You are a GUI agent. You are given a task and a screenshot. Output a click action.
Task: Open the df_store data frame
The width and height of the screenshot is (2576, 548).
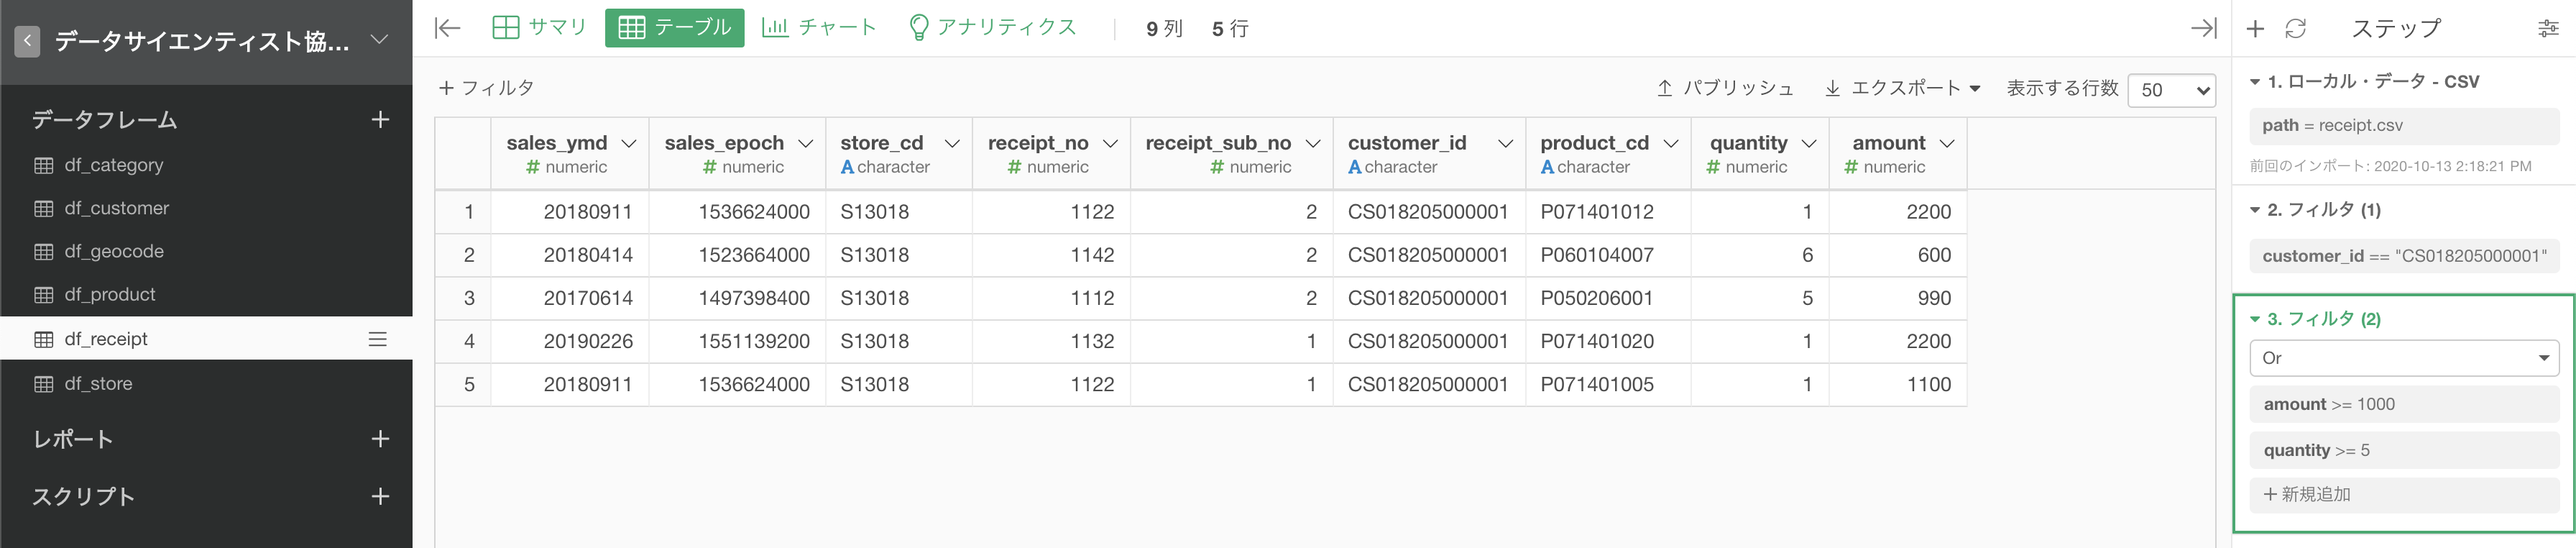pyautogui.click(x=97, y=383)
